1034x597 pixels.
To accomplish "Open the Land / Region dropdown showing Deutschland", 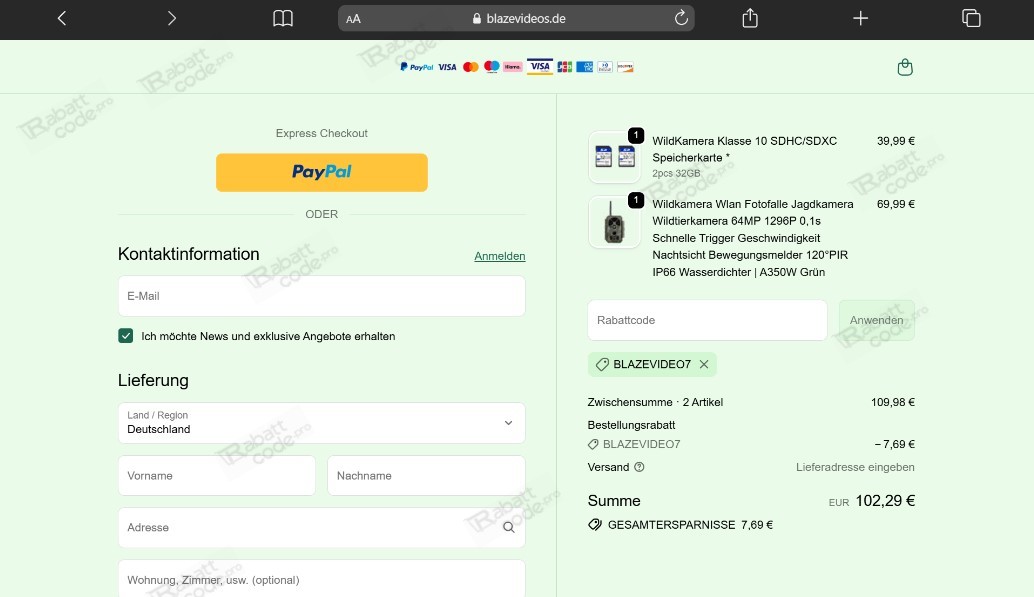I will pos(321,423).
